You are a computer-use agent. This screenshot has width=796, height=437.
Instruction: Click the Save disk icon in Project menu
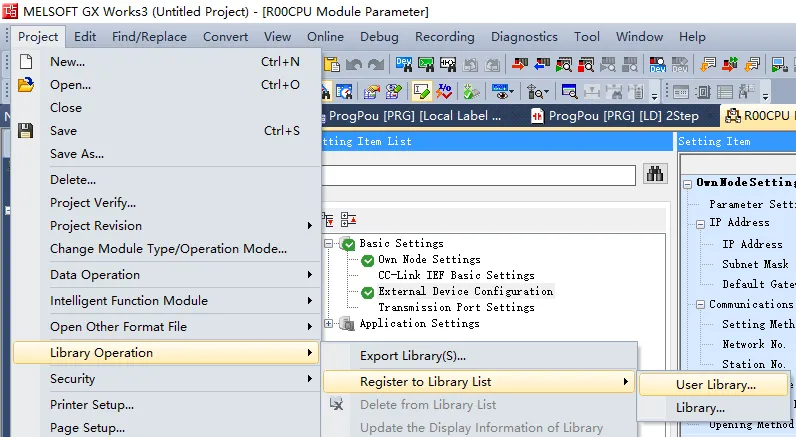pyautogui.click(x=26, y=131)
